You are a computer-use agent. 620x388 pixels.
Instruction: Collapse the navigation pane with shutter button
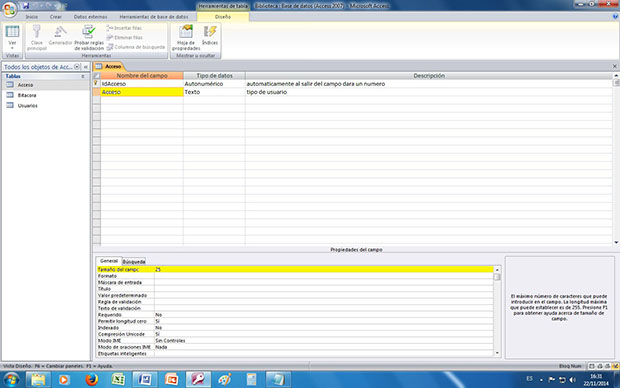tap(85, 67)
